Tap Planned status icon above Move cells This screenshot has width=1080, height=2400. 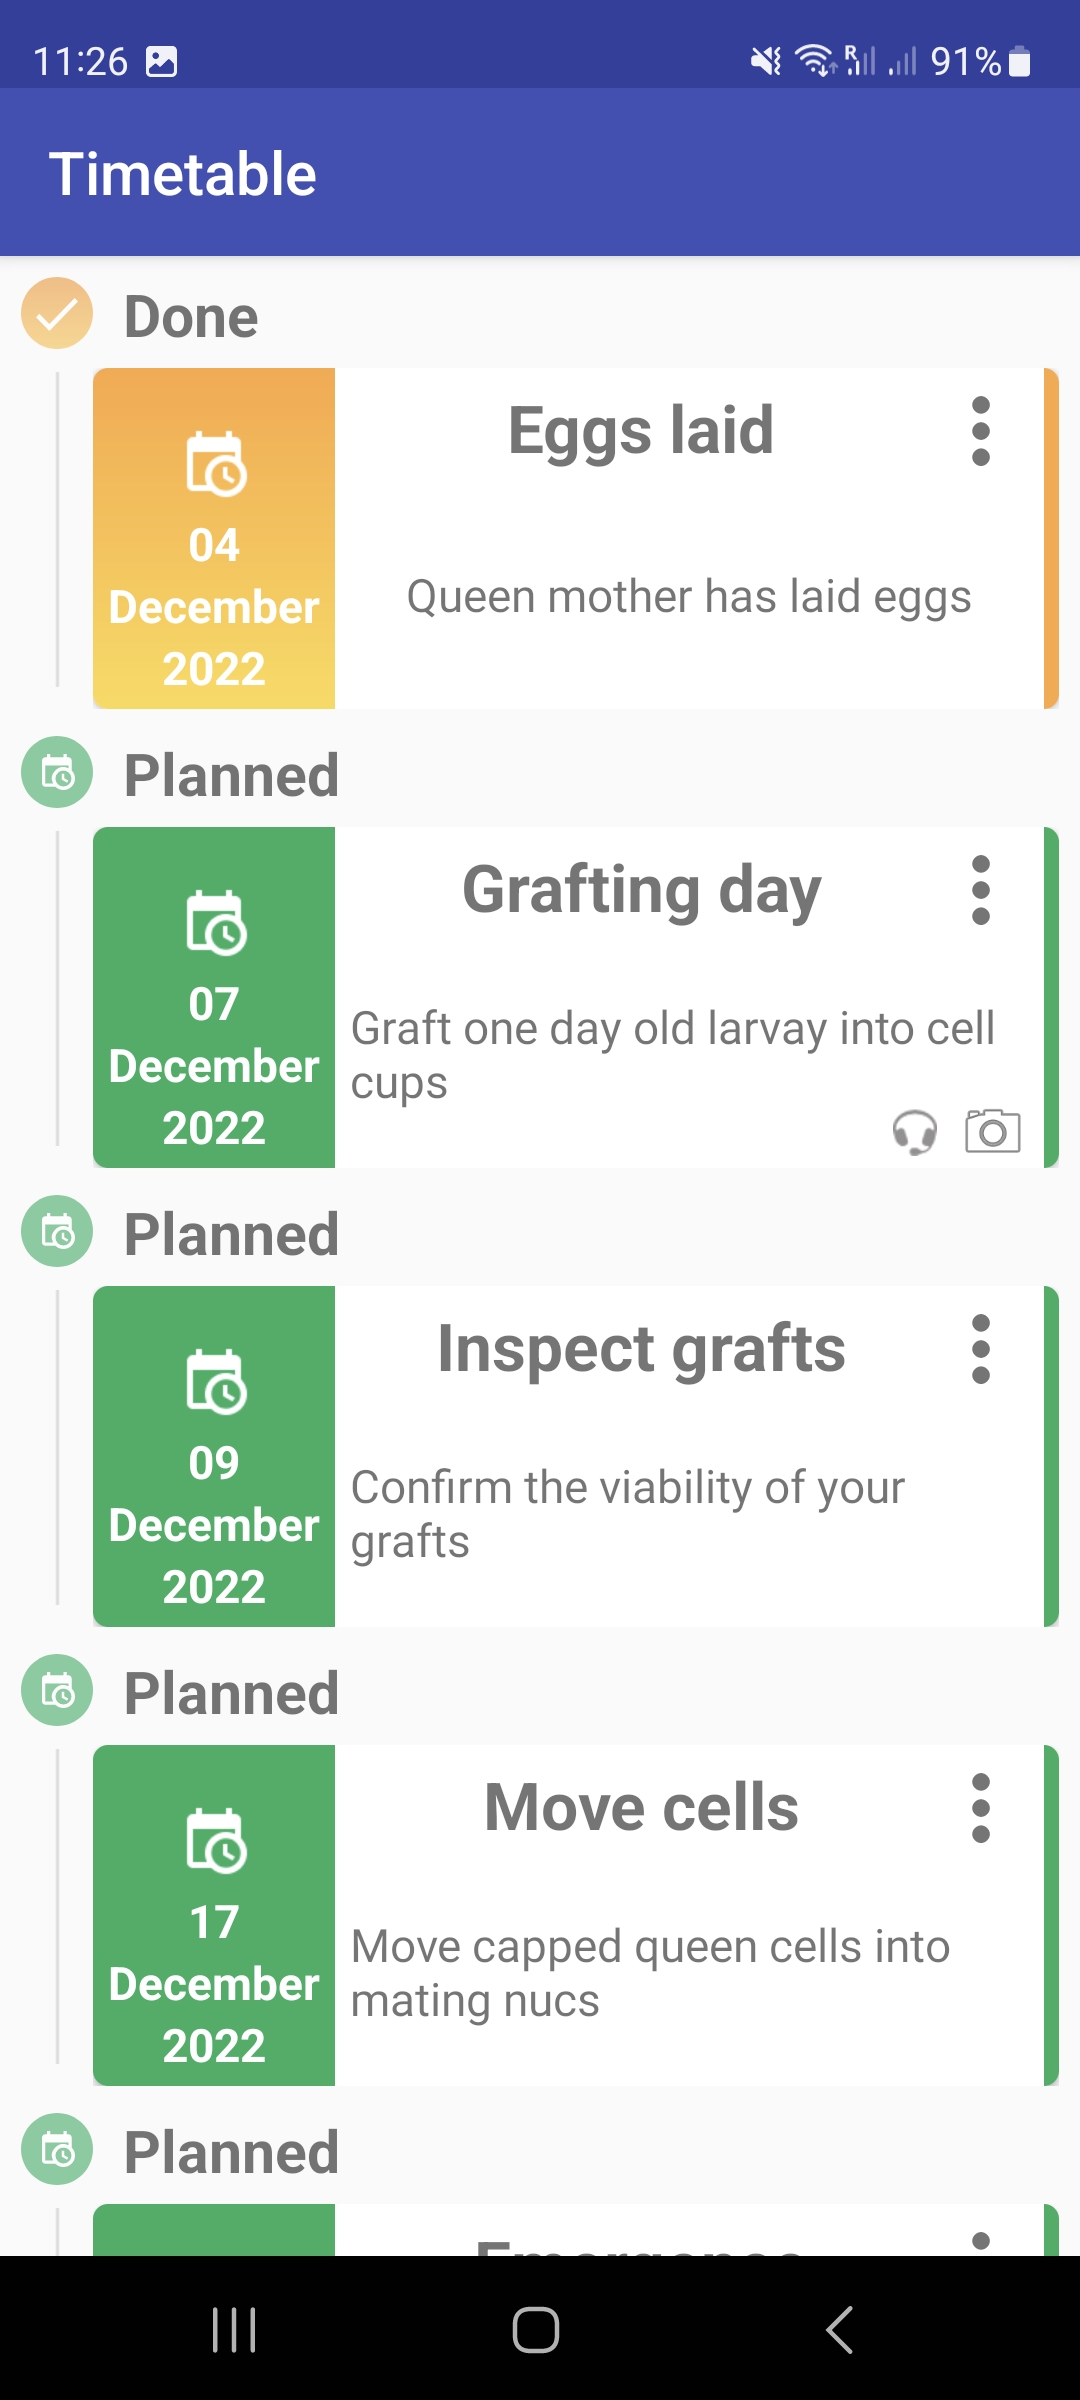pyautogui.click(x=57, y=1690)
